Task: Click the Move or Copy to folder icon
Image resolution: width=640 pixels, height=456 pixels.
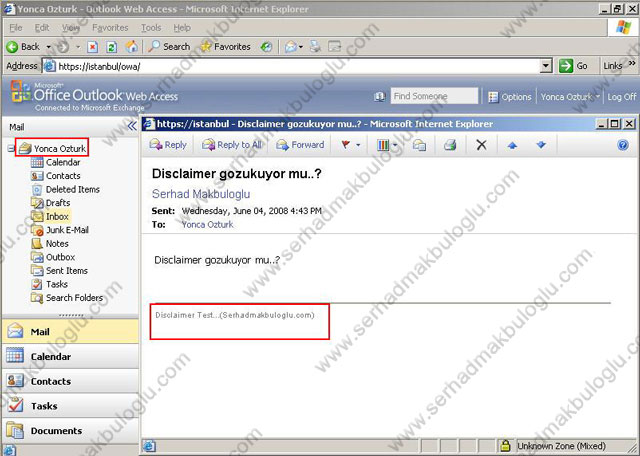Action: click(419, 145)
